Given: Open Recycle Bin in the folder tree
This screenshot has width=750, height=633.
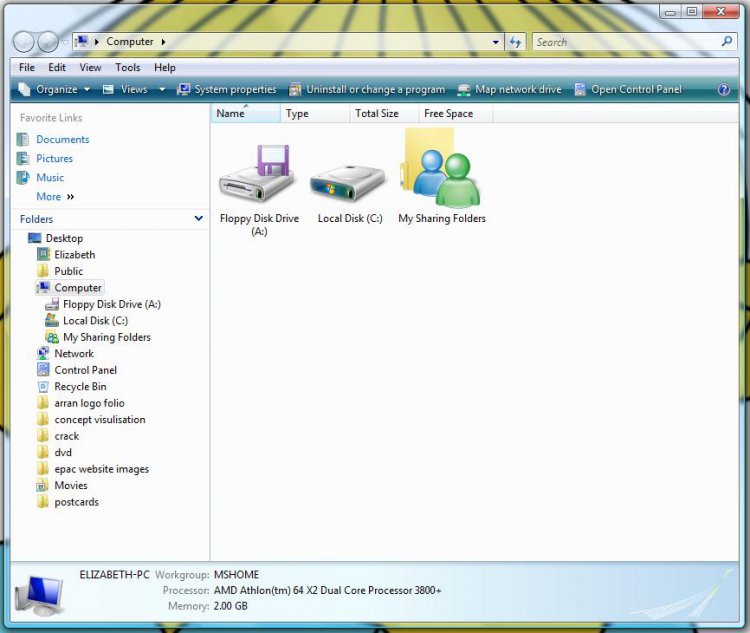Looking at the screenshot, I should 80,386.
